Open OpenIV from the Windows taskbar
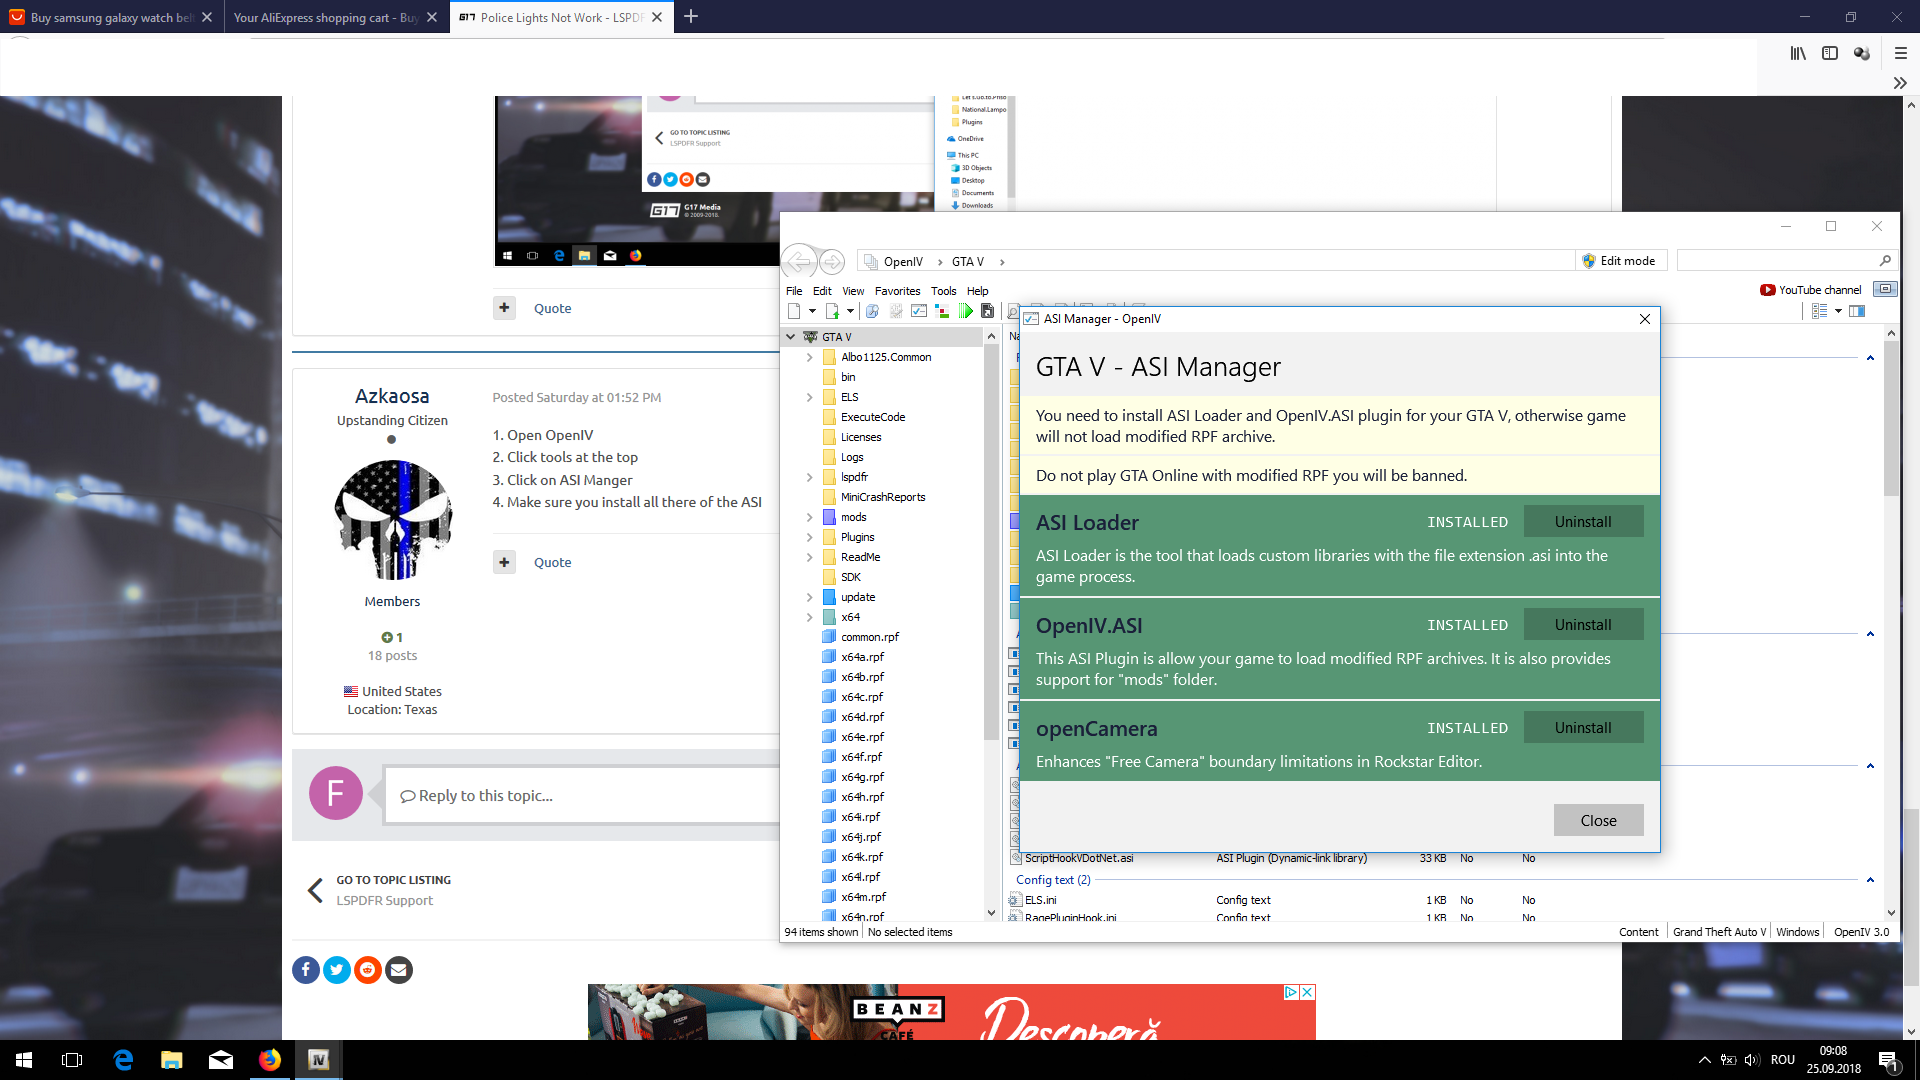 [x=318, y=1060]
